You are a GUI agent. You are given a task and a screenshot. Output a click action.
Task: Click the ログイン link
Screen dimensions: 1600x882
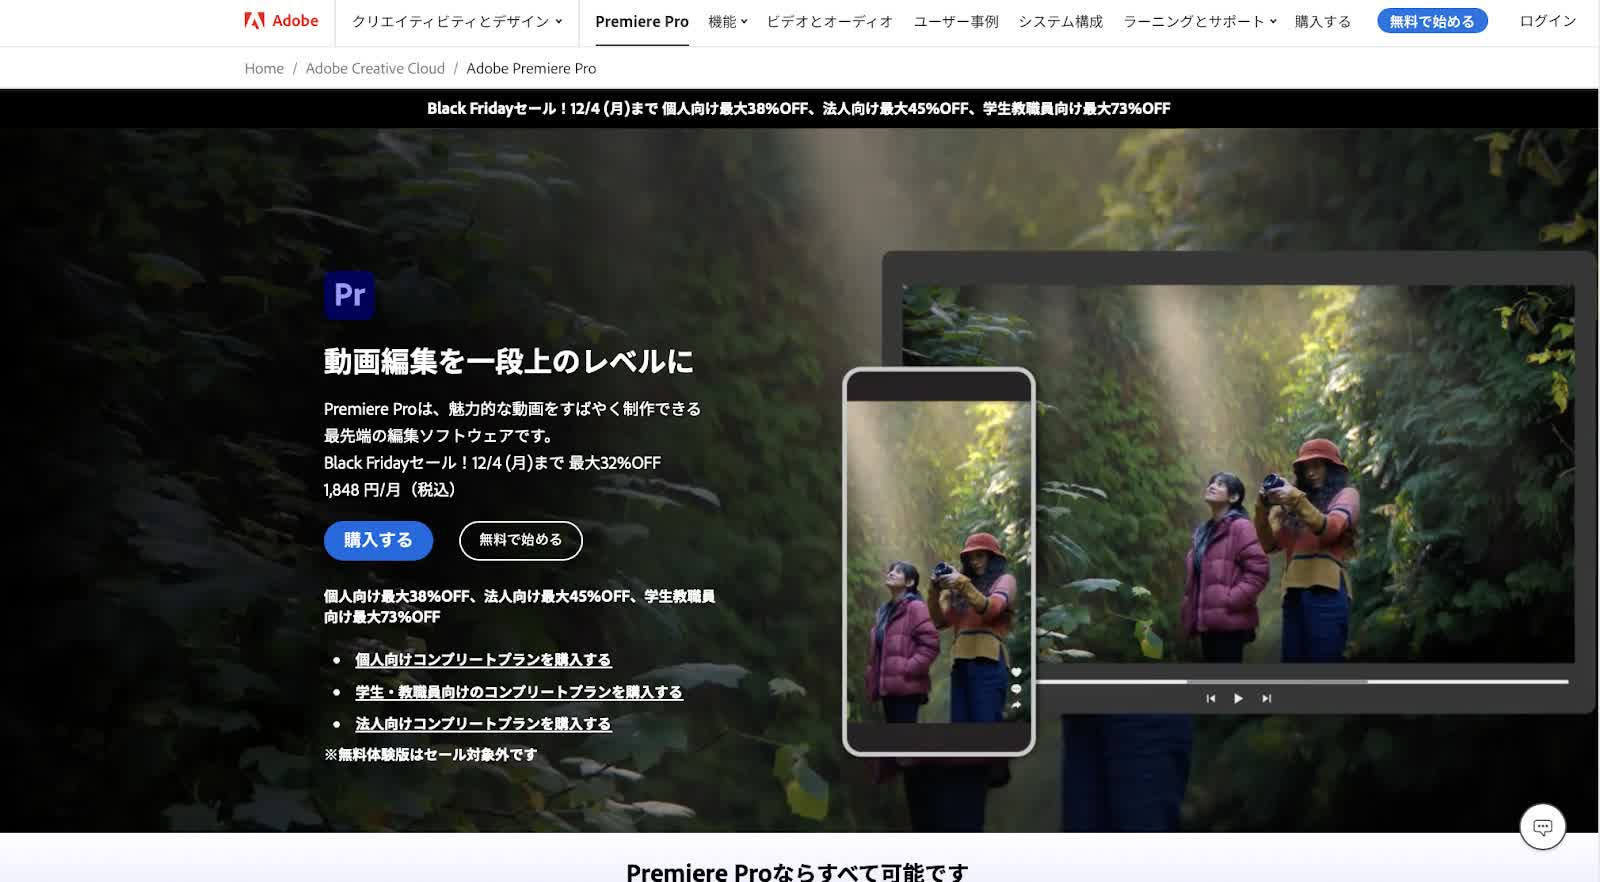[x=1547, y=21]
